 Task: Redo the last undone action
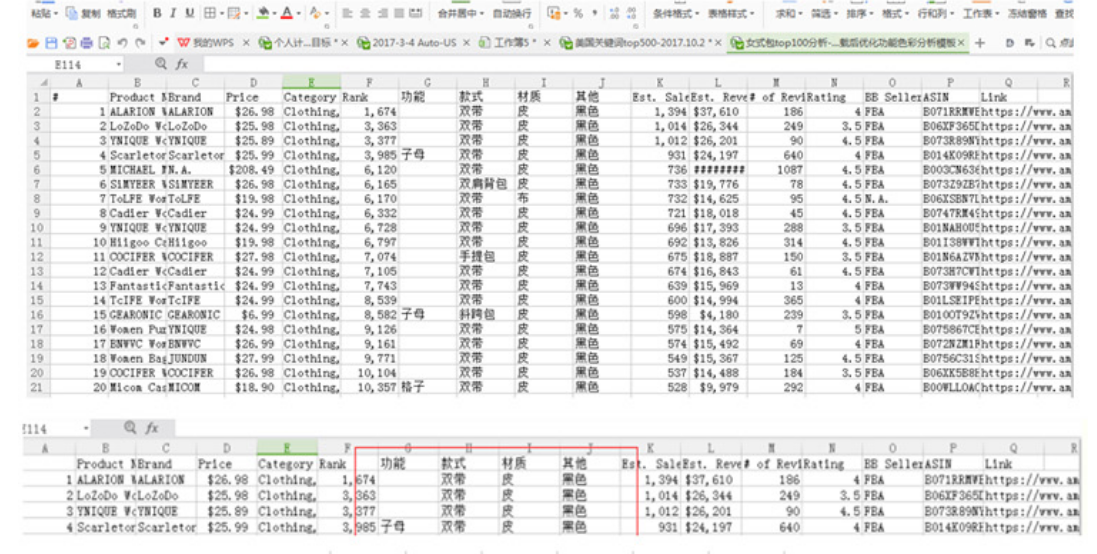tap(140, 43)
